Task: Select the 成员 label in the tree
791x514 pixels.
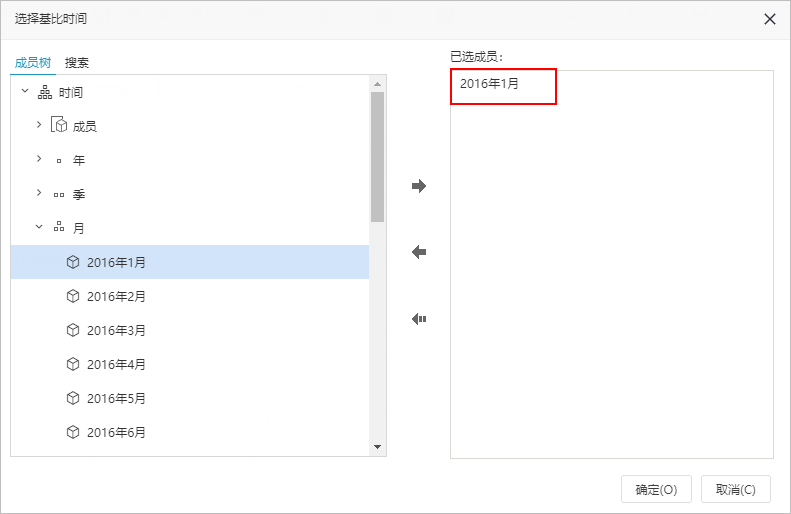Action: 85,127
